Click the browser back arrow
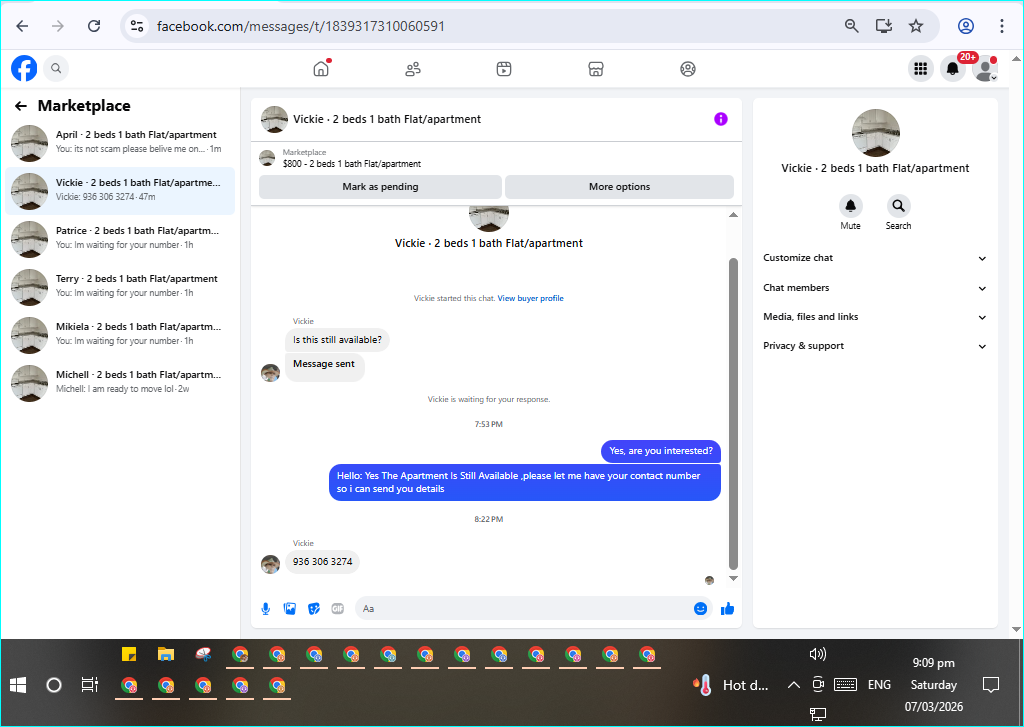1024x727 pixels. (x=22, y=26)
